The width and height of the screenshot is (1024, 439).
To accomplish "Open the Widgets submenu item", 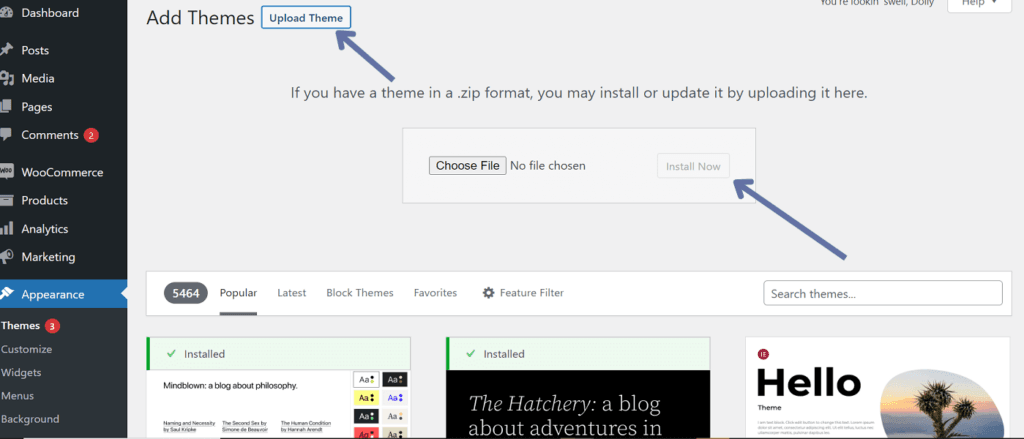I will pos(21,372).
